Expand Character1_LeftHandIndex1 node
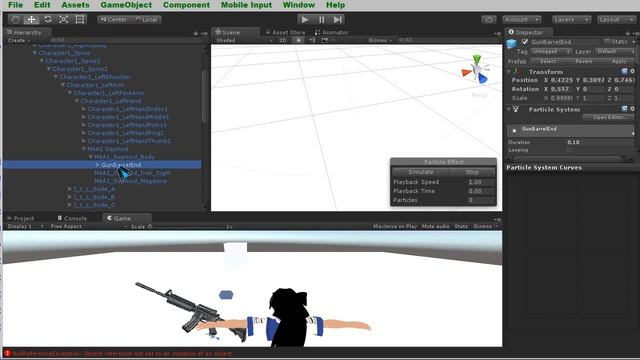 click(x=84, y=109)
